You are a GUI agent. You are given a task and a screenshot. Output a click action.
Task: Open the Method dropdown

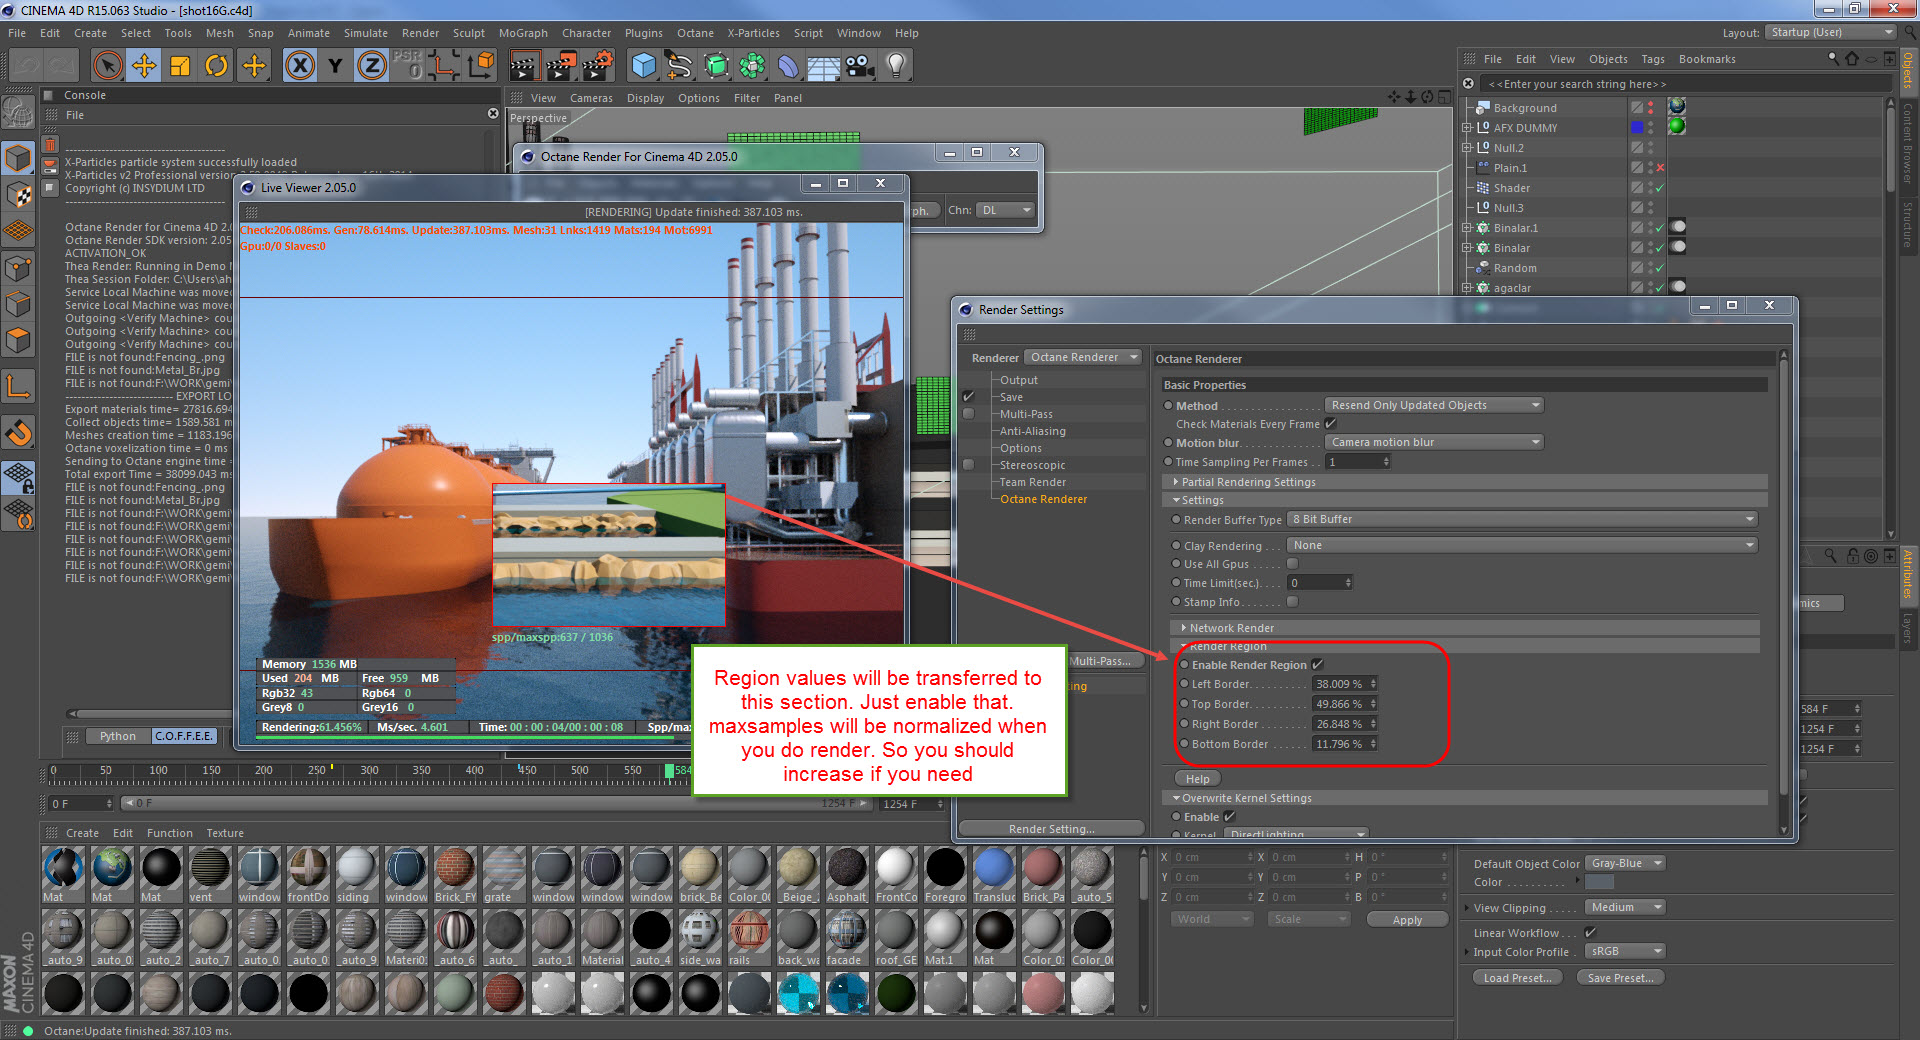tap(1434, 405)
